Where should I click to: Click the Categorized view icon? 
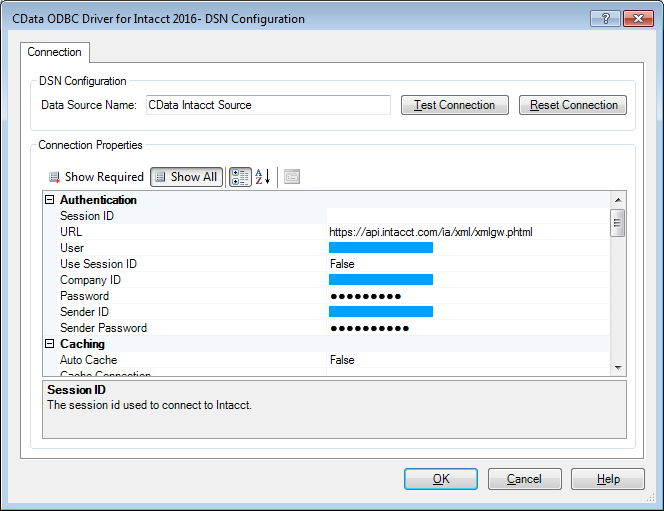(240, 177)
